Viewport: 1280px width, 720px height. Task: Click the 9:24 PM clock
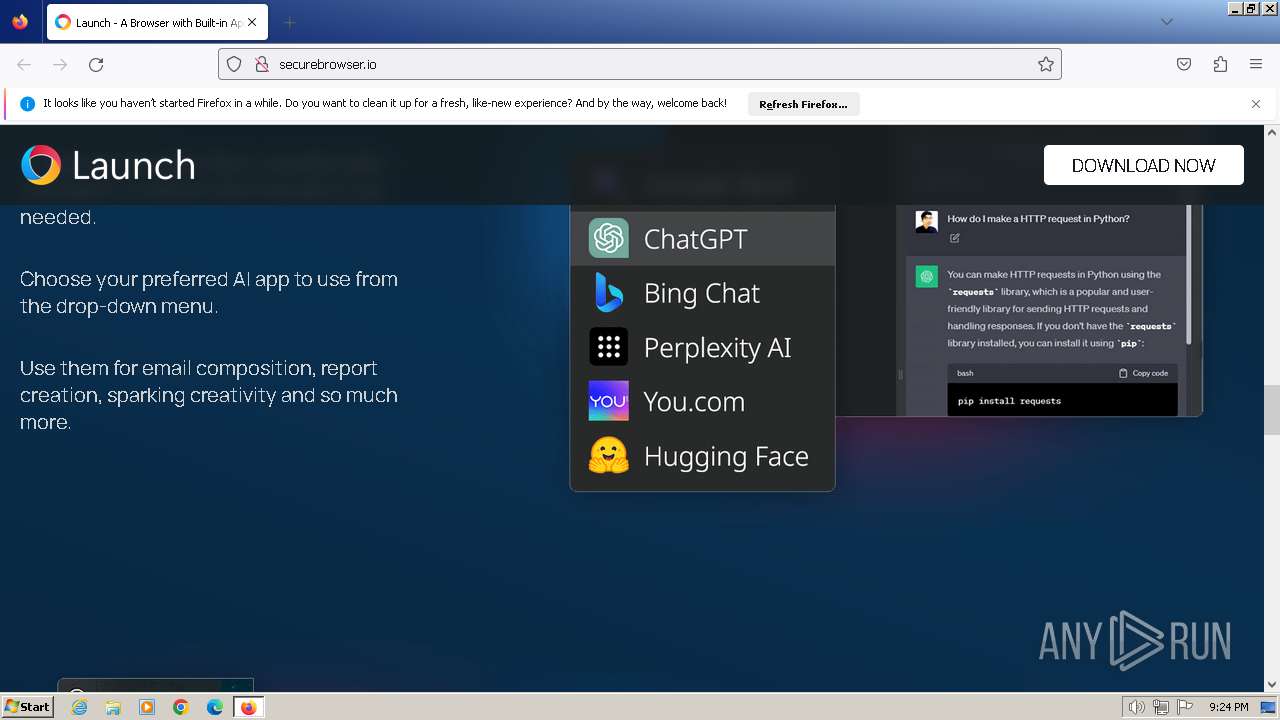(x=1228, y=707)
